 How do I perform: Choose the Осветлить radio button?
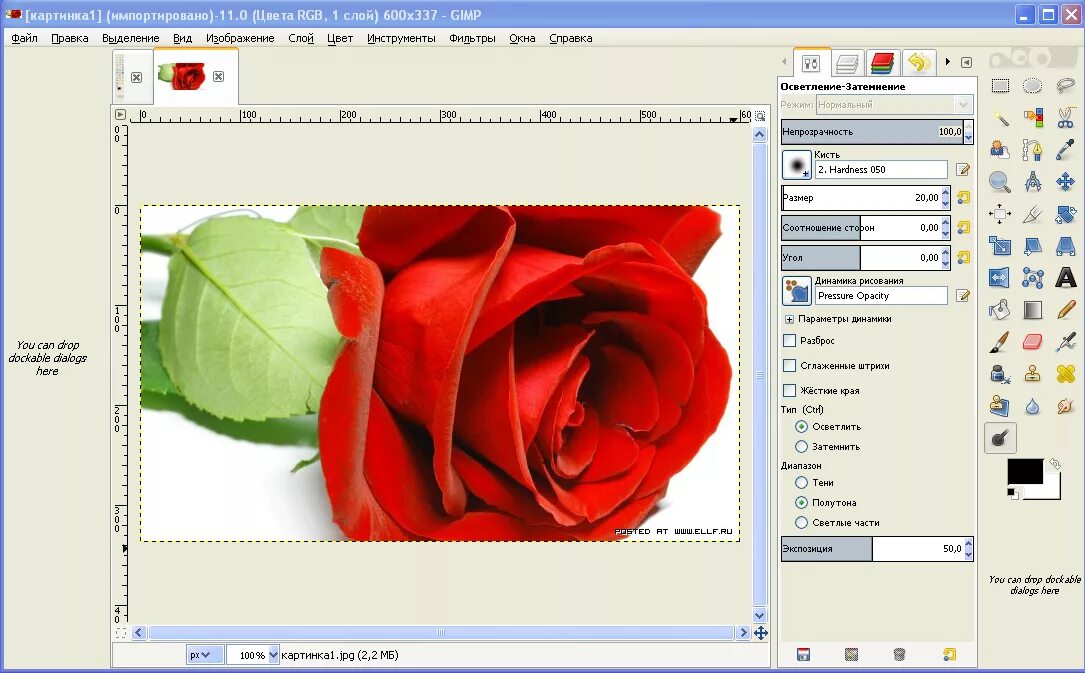pyautogui.click(x=801, y=427)
